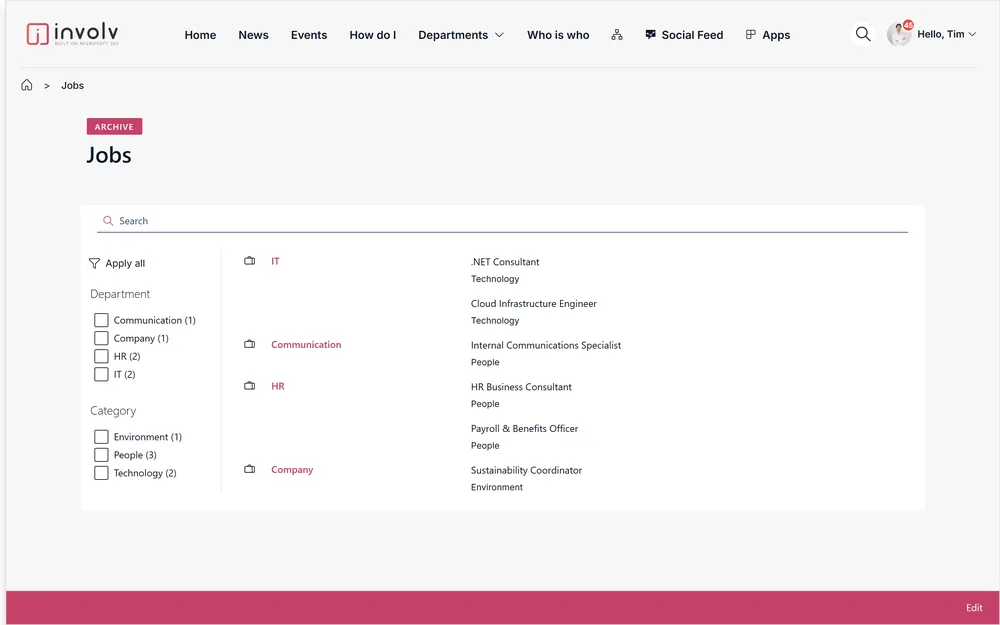Open the 45 notifications badge
Screen dimensions: 1000x625
(908, 26)
